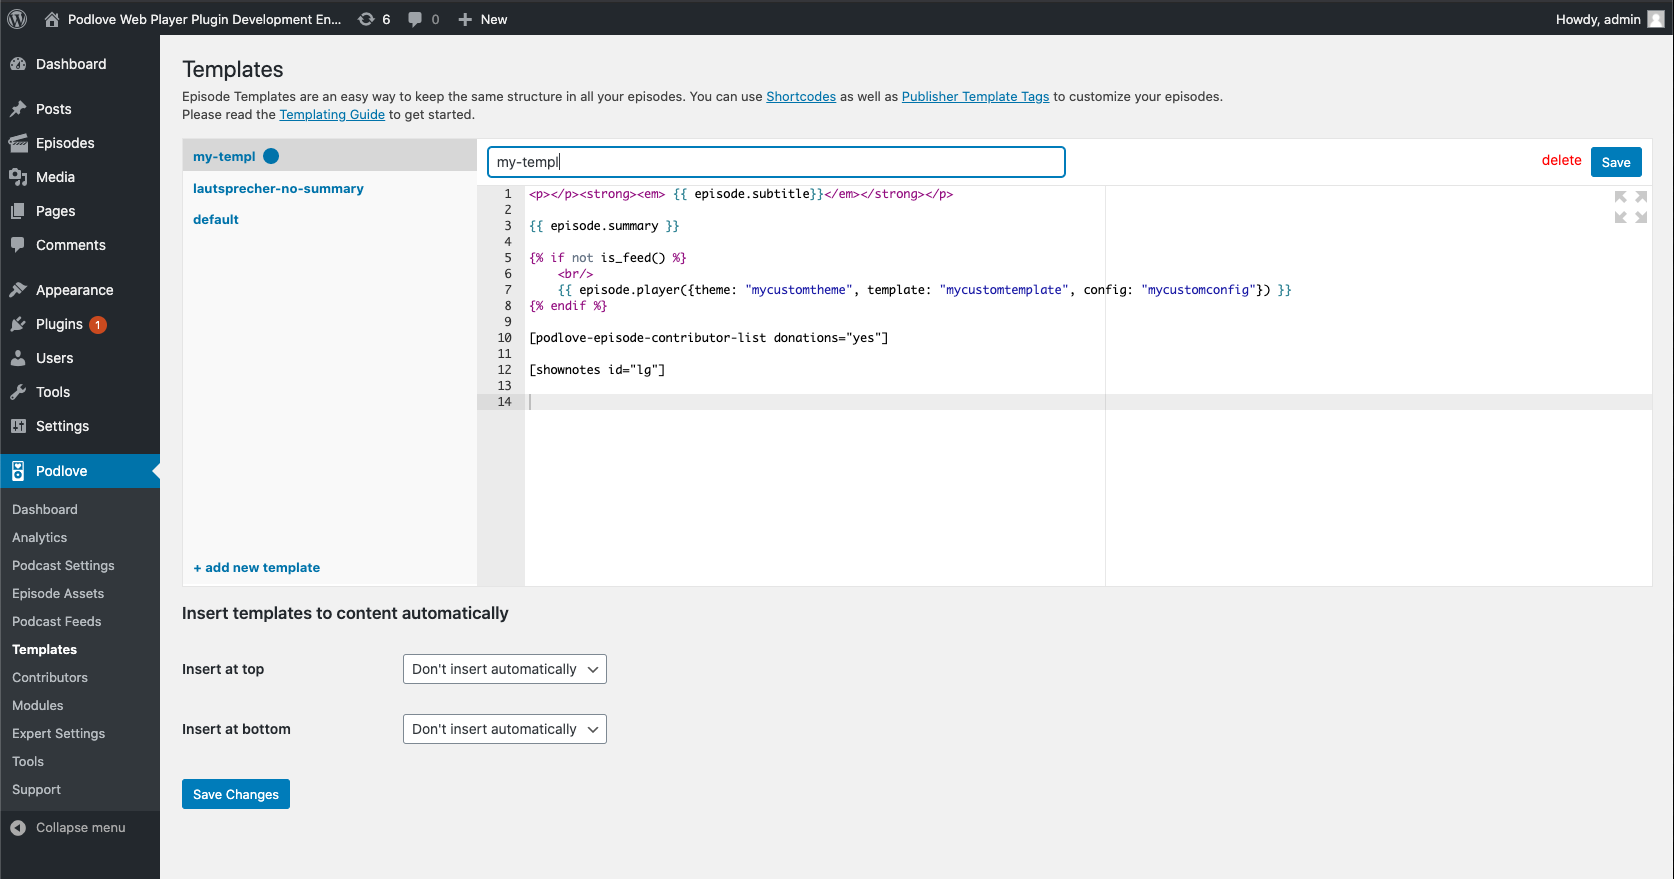1674x879 pixels.
Task: Click the podlove-episode-contributor-list shortcode line
Action: click(x=708, y=338)
